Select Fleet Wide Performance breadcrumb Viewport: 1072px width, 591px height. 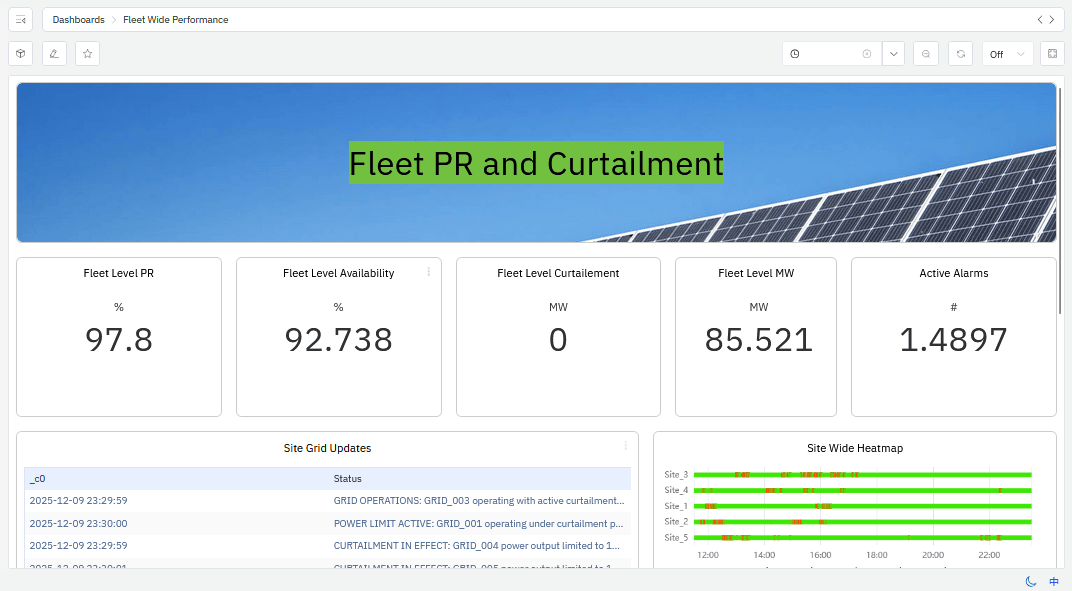click(x=175, y=20)
